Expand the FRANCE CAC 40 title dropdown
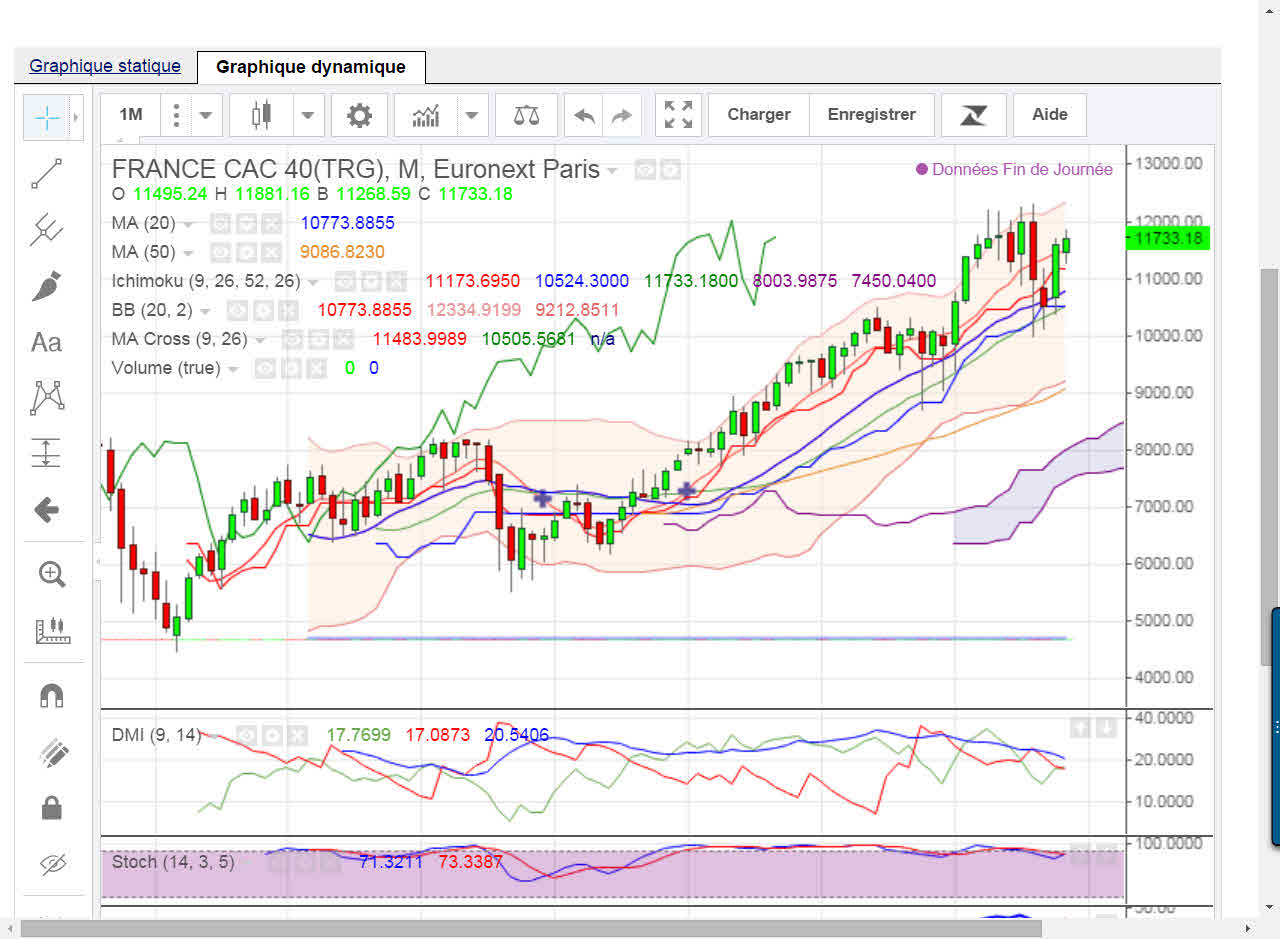This screenshot has height=939, width=1280. (x=612, y=171)
